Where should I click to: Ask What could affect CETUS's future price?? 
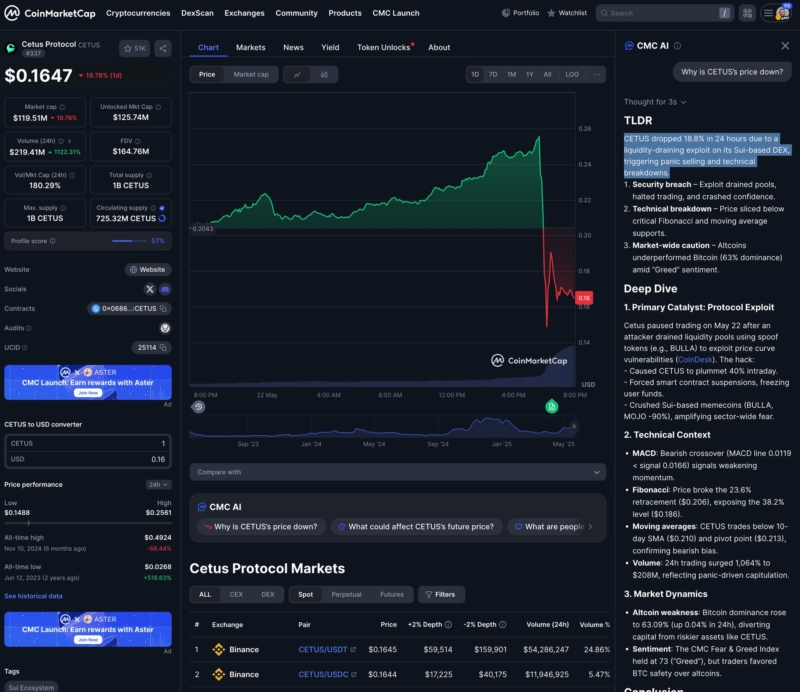[x=416, y=527]
